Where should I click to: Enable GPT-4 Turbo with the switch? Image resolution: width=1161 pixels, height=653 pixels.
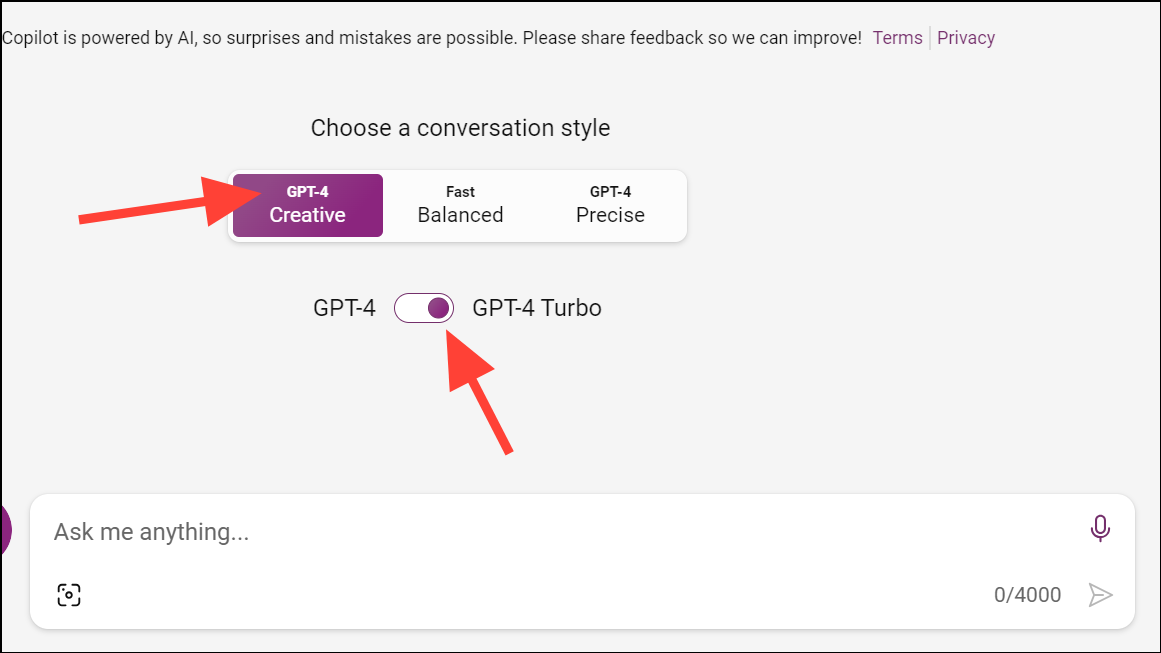click(424, 308)
